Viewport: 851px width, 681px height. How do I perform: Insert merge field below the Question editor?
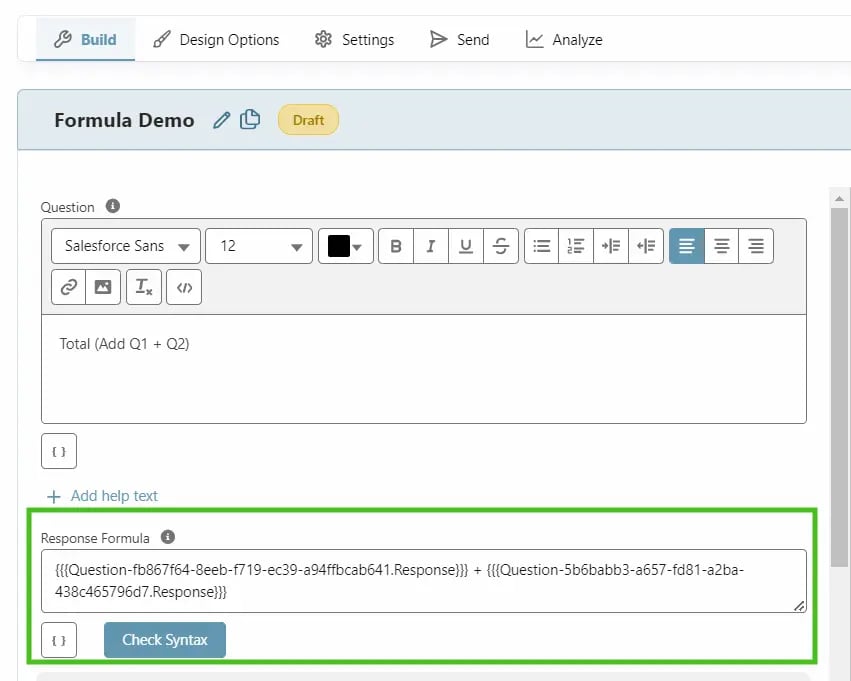pos(59,451)
